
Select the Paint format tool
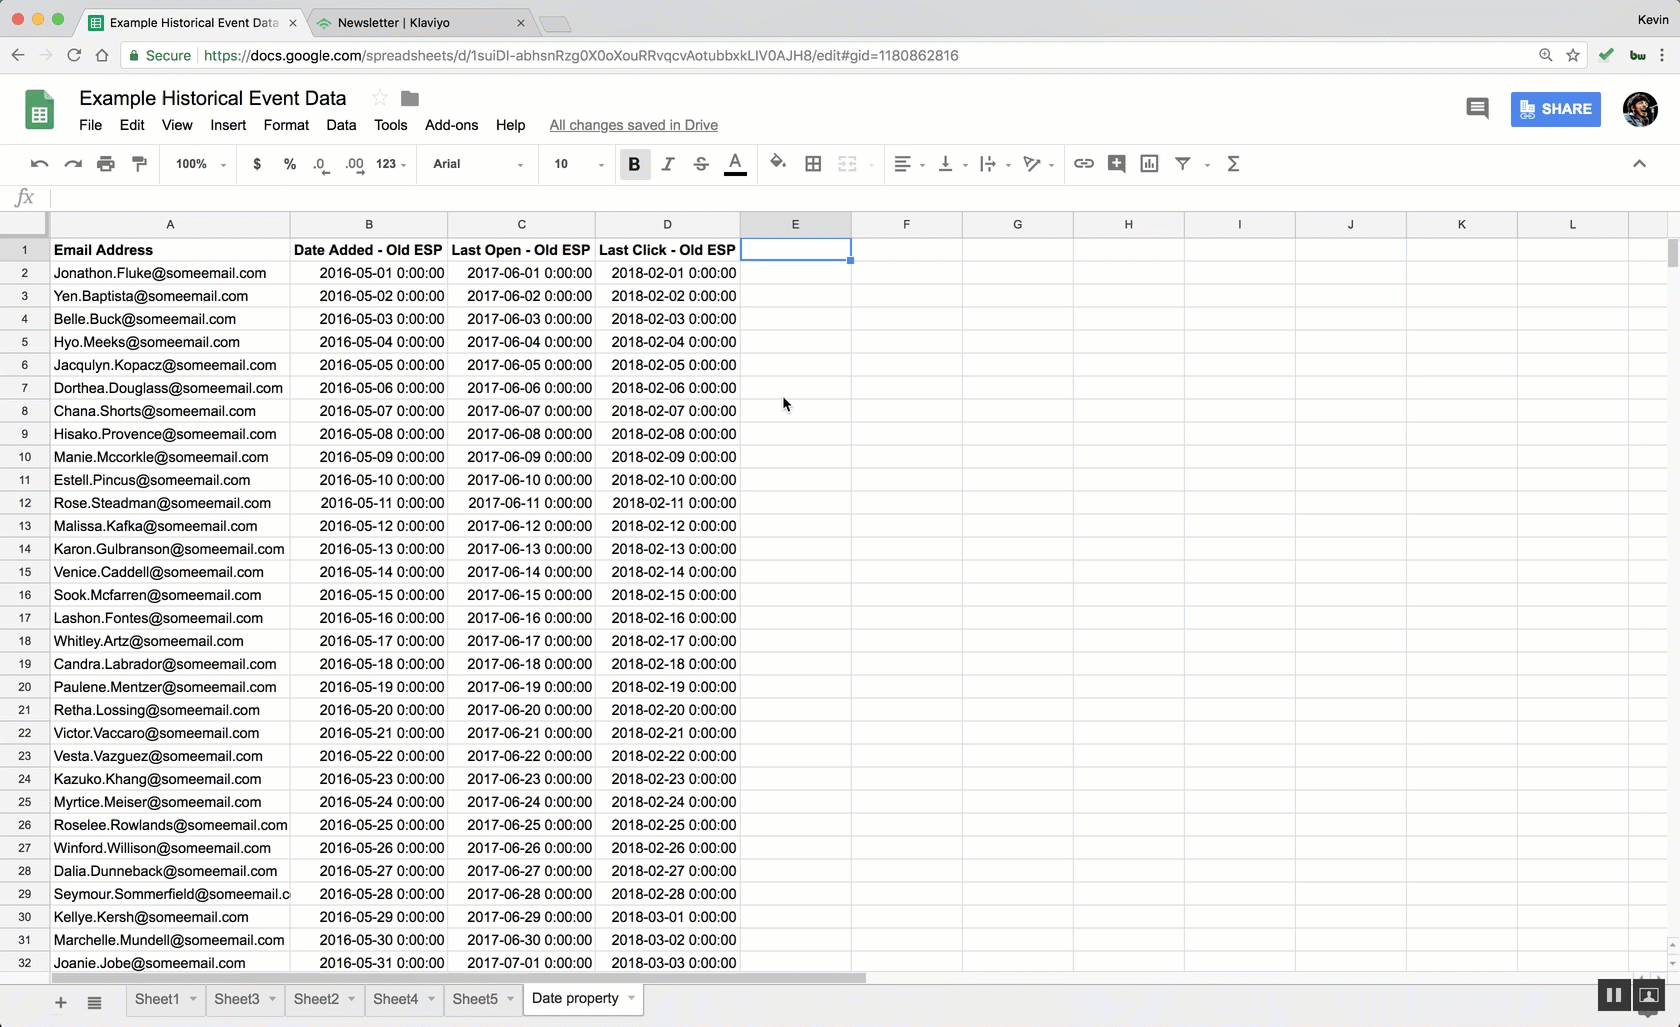pos(139,163)
